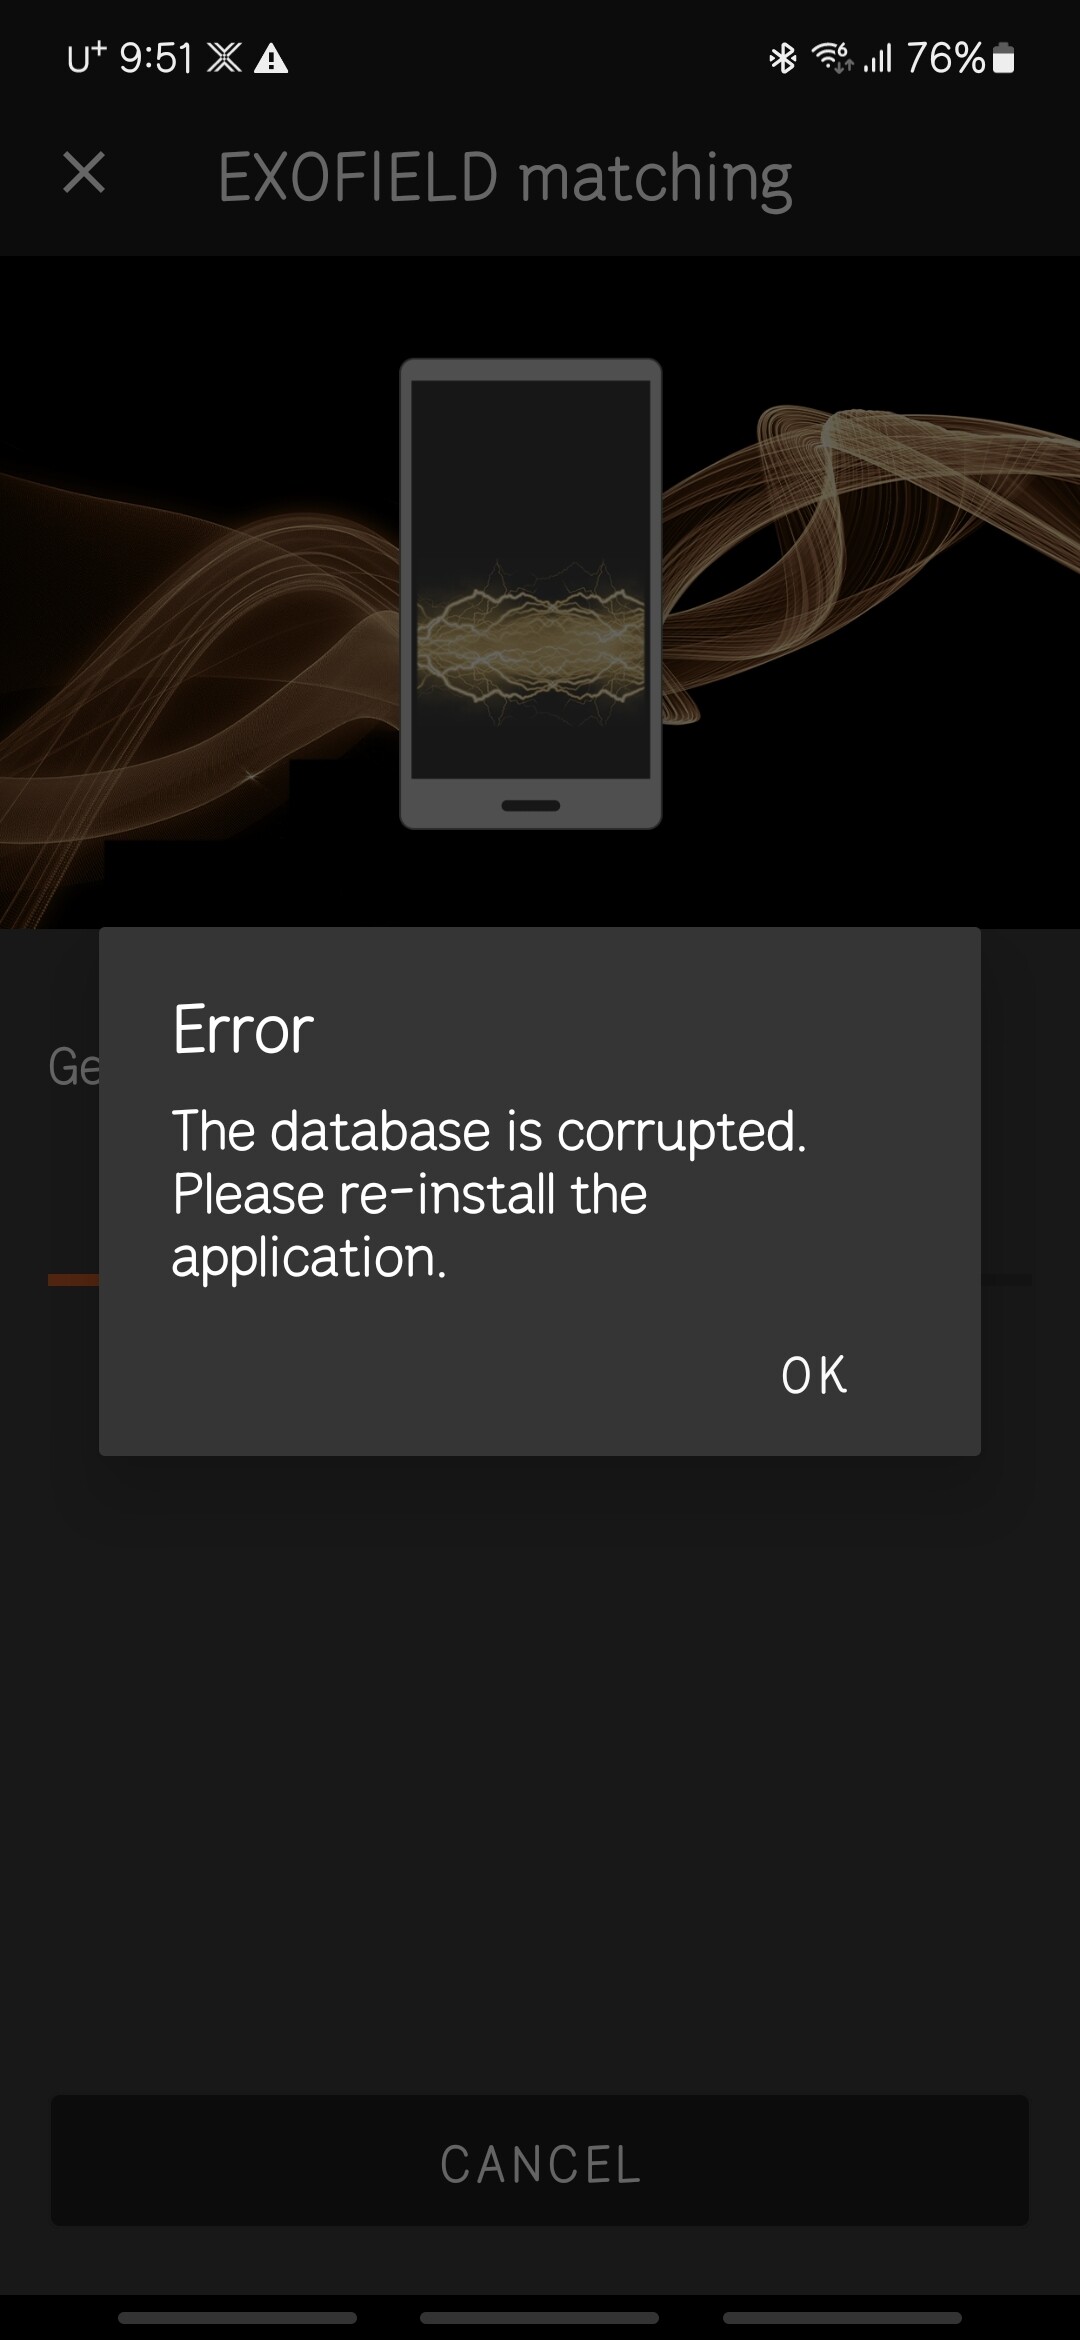Tap the 9:51 clock in status bar
Screen dimensions: 1080x2340
pyautogui.click(x=156, y=58)
